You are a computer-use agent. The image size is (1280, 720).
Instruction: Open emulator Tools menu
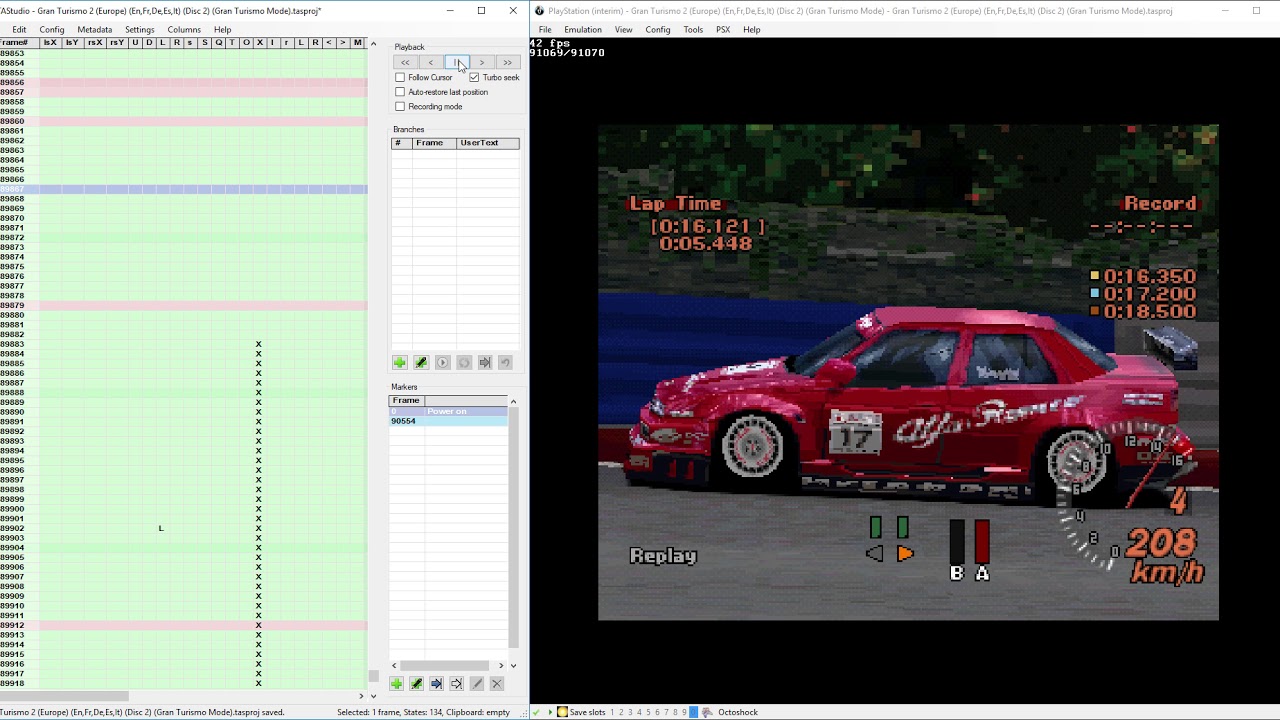tap(693, 29)
